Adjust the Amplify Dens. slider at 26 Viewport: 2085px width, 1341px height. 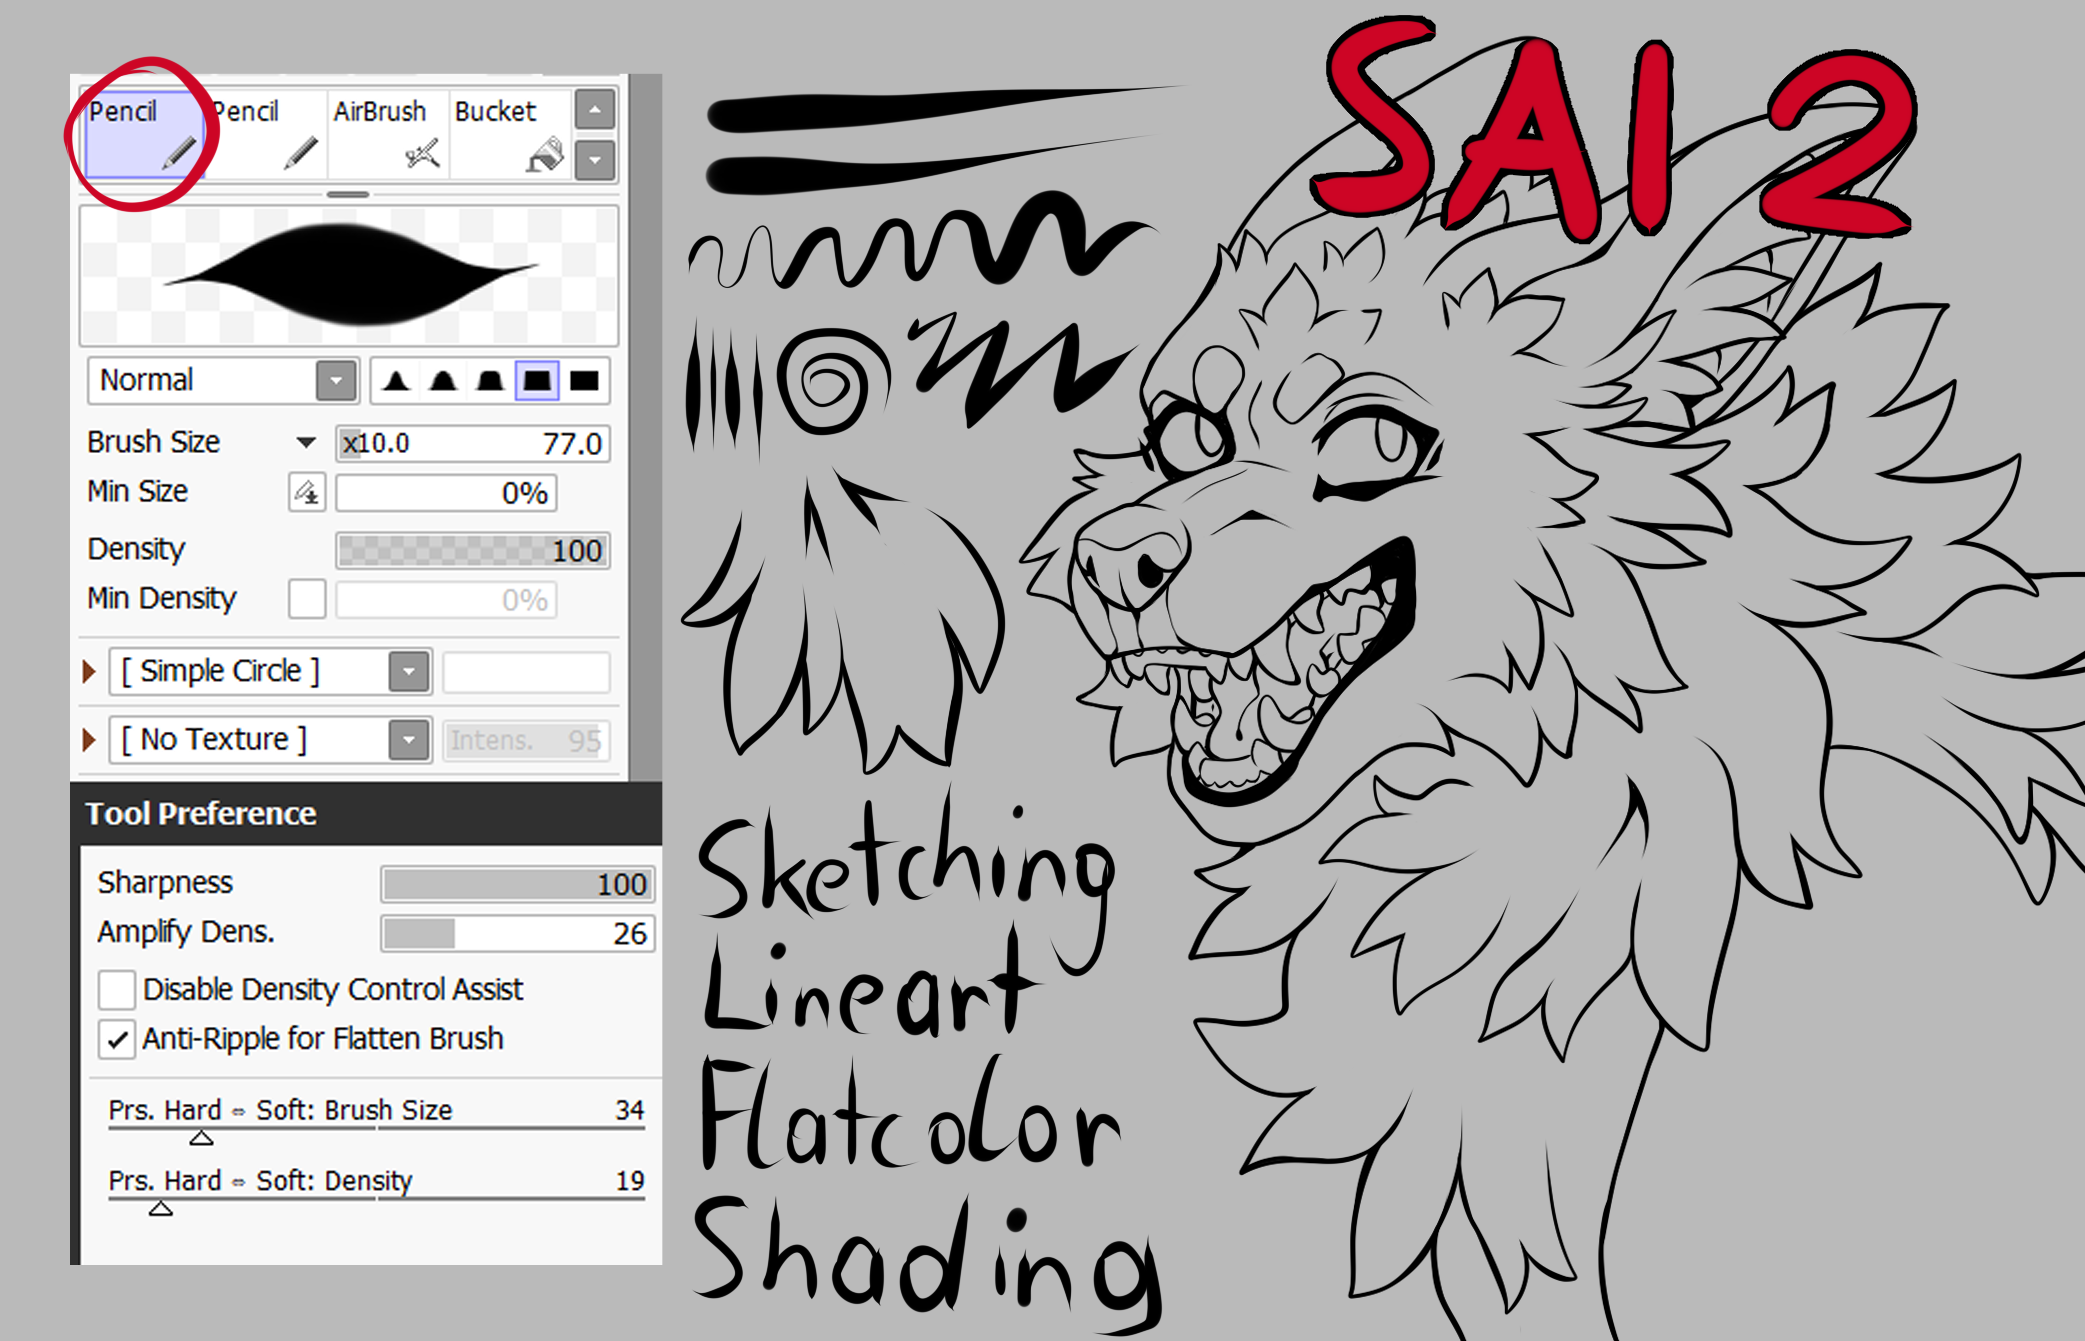(x=517, y=933)
